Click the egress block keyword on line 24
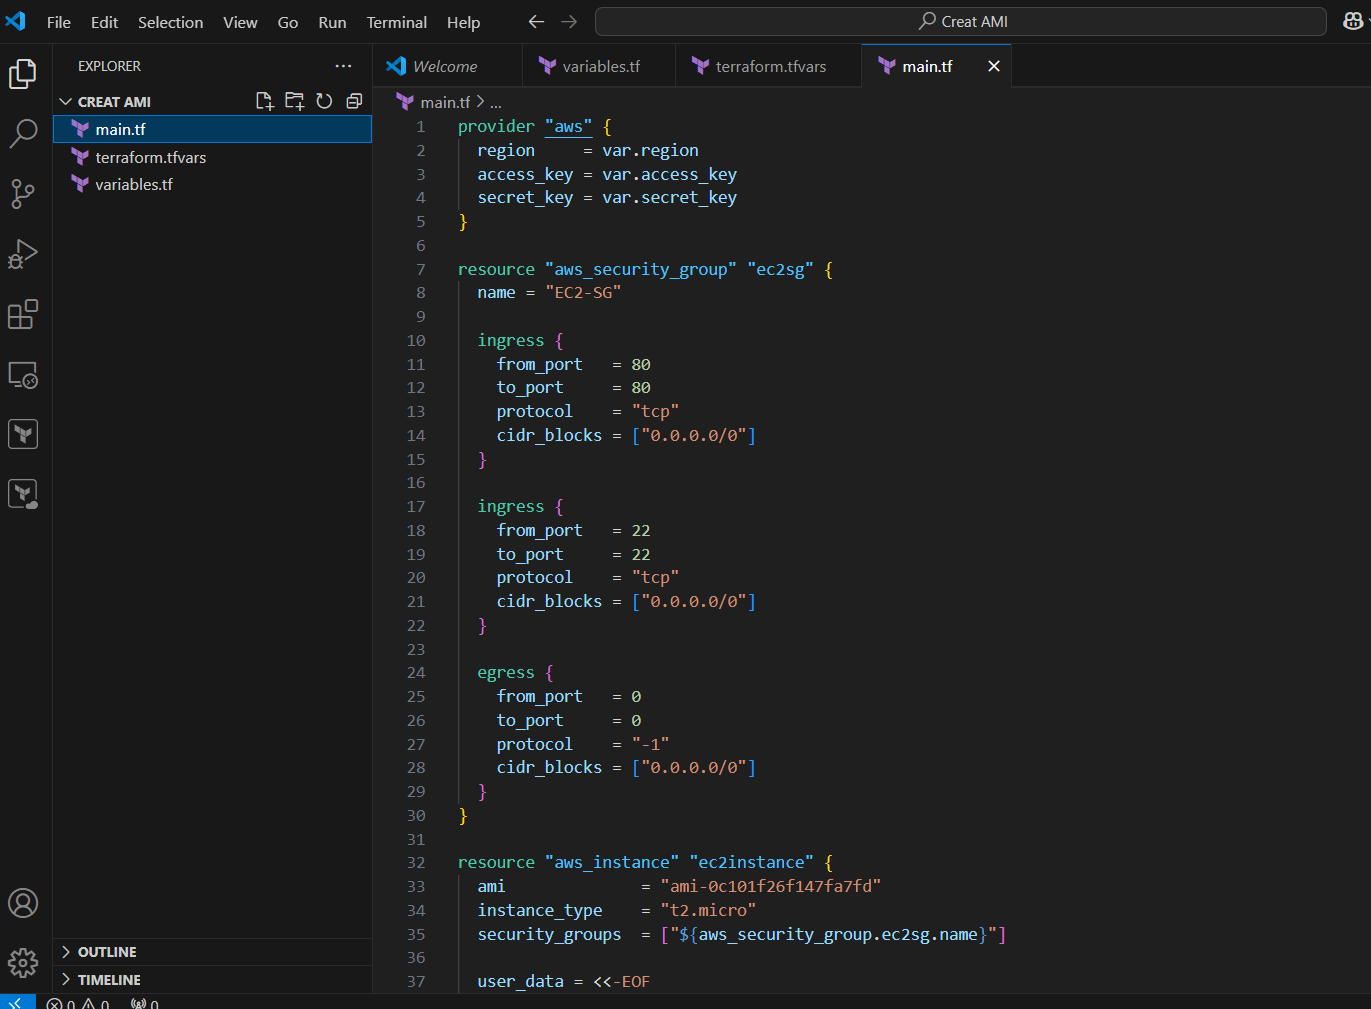 [506, 672]
